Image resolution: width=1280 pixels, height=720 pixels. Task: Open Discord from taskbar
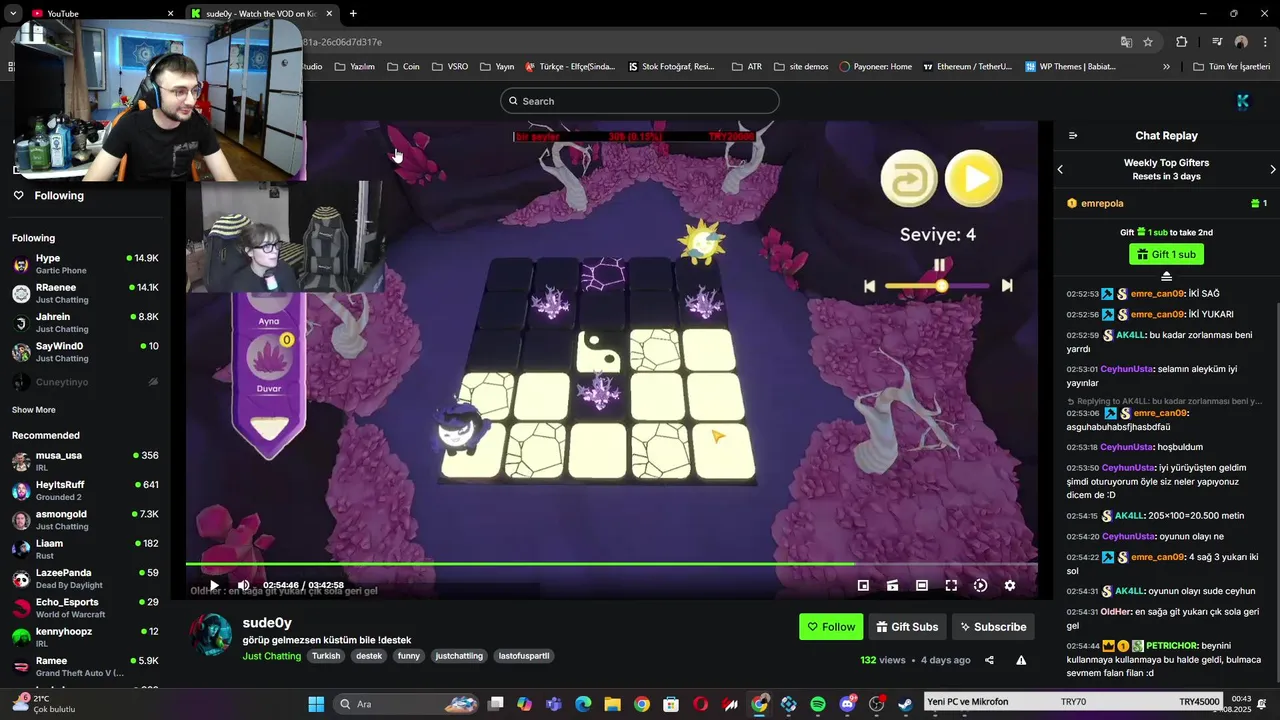(848, 704)
